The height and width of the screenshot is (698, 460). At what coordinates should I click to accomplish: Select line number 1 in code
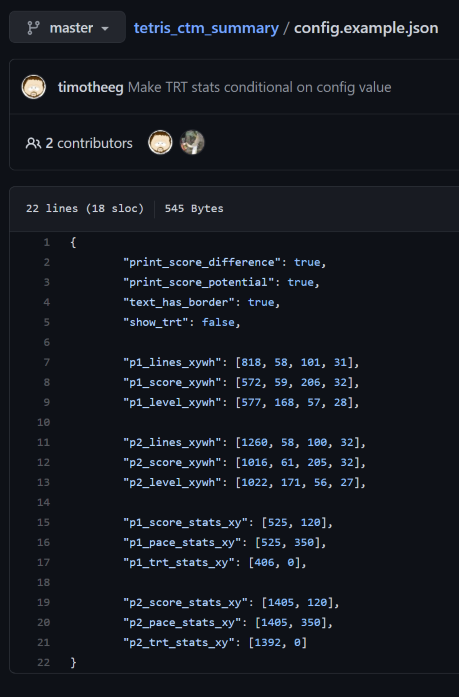pyautogui.click(x=47, y=242)
